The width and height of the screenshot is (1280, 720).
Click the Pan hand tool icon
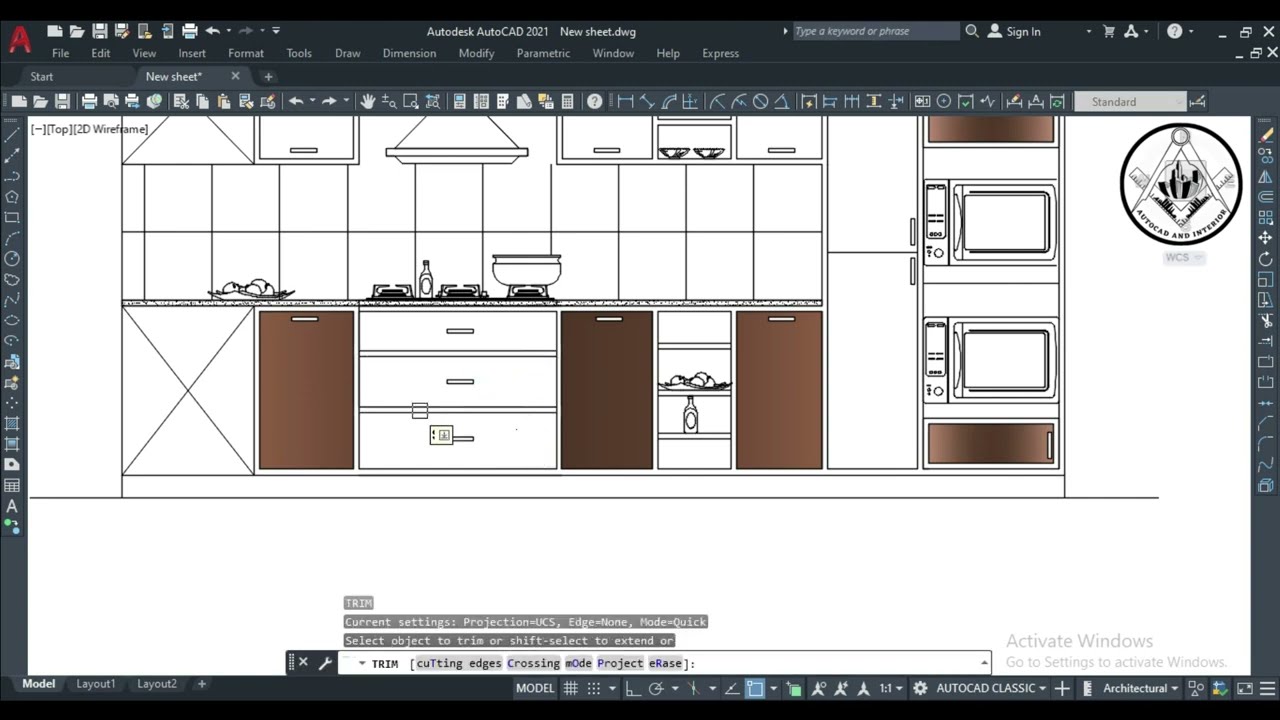[368, 101]
